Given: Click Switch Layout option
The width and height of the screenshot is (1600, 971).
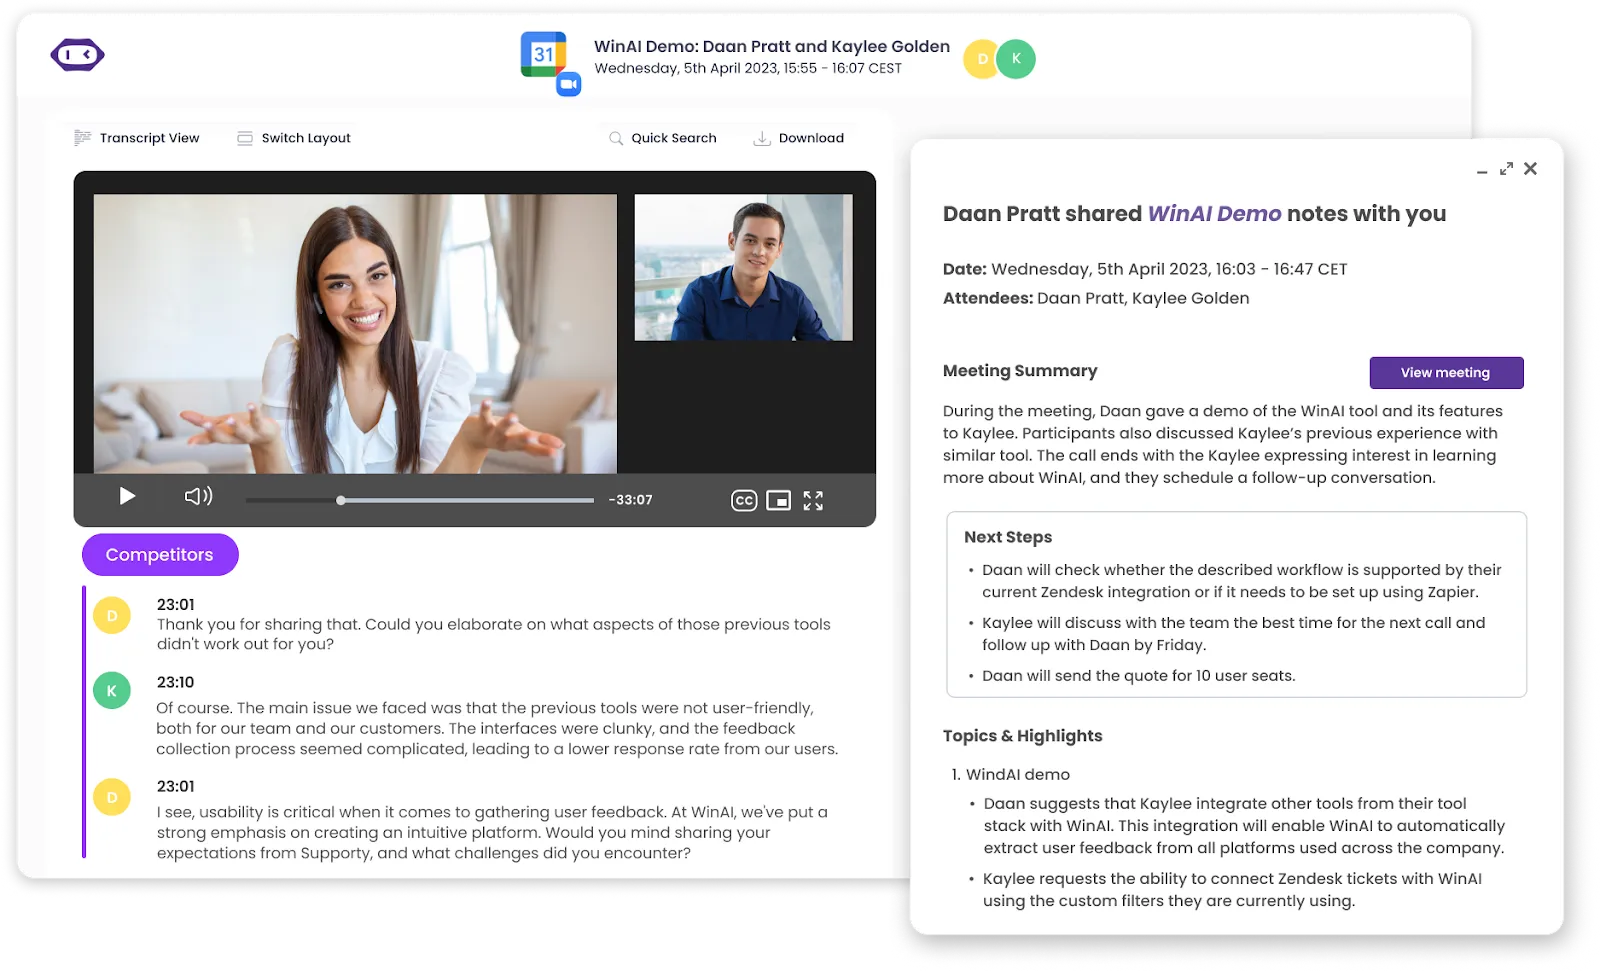Looking at the screenshot, I should pos(294,138).
